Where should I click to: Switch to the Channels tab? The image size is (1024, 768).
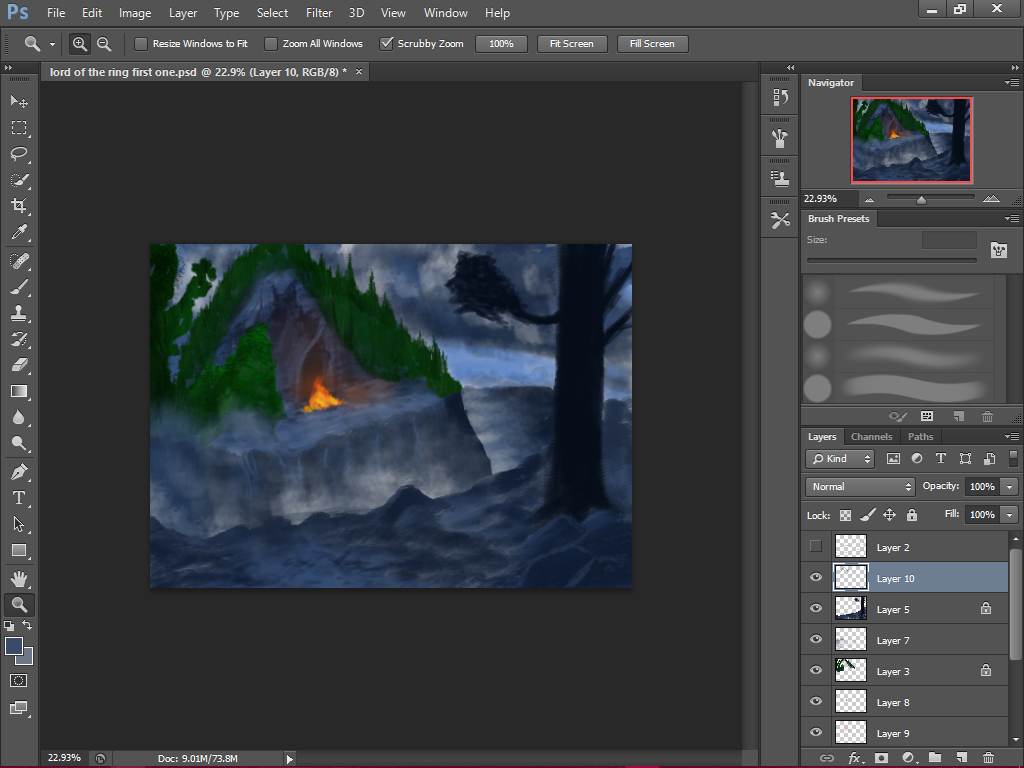click(871, 436)
